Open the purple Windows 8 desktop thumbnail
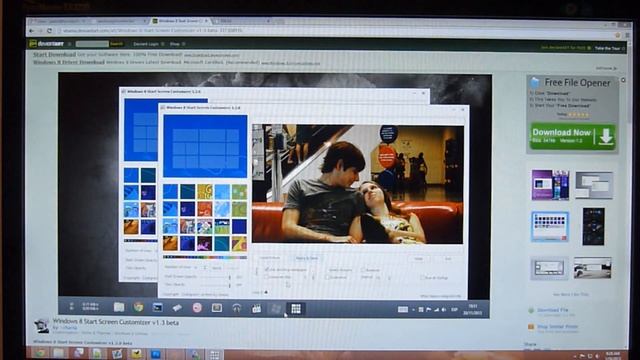Screen dimensions: 640x360 click(x=550, y=185)
